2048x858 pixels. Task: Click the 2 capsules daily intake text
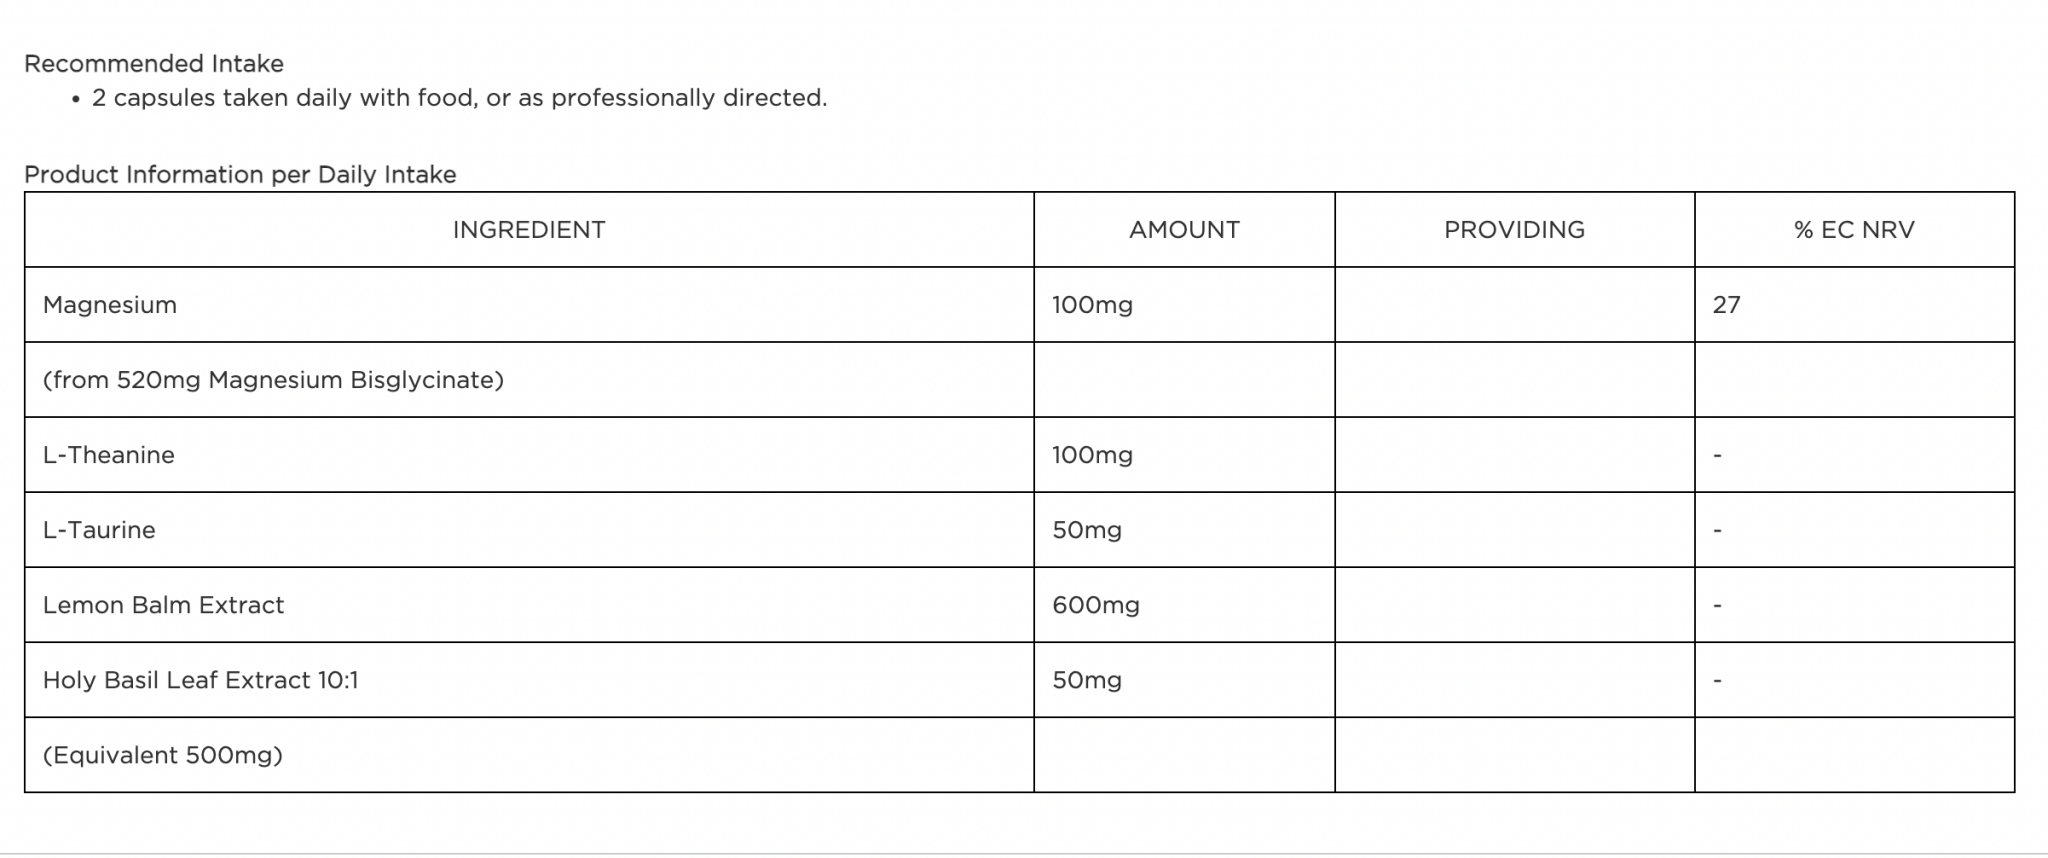pos(459,98)
